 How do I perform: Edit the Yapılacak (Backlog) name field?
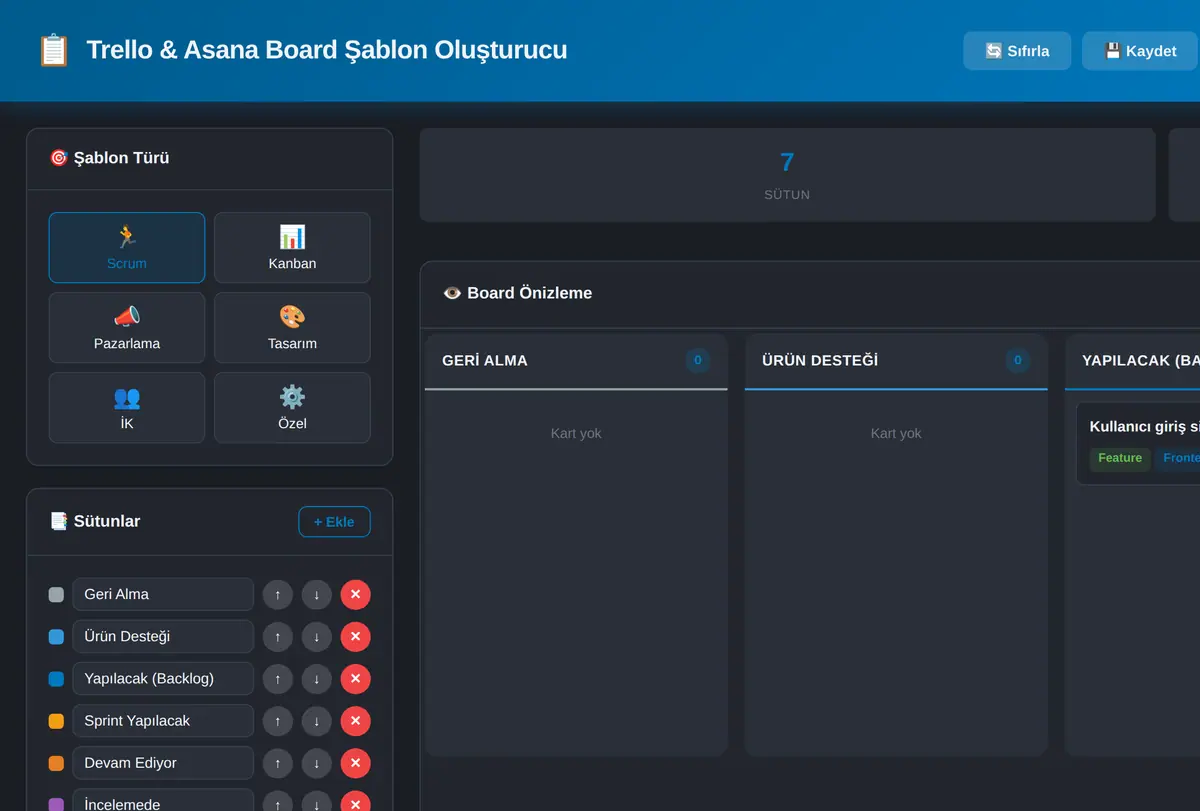click(x=163, y=678)
